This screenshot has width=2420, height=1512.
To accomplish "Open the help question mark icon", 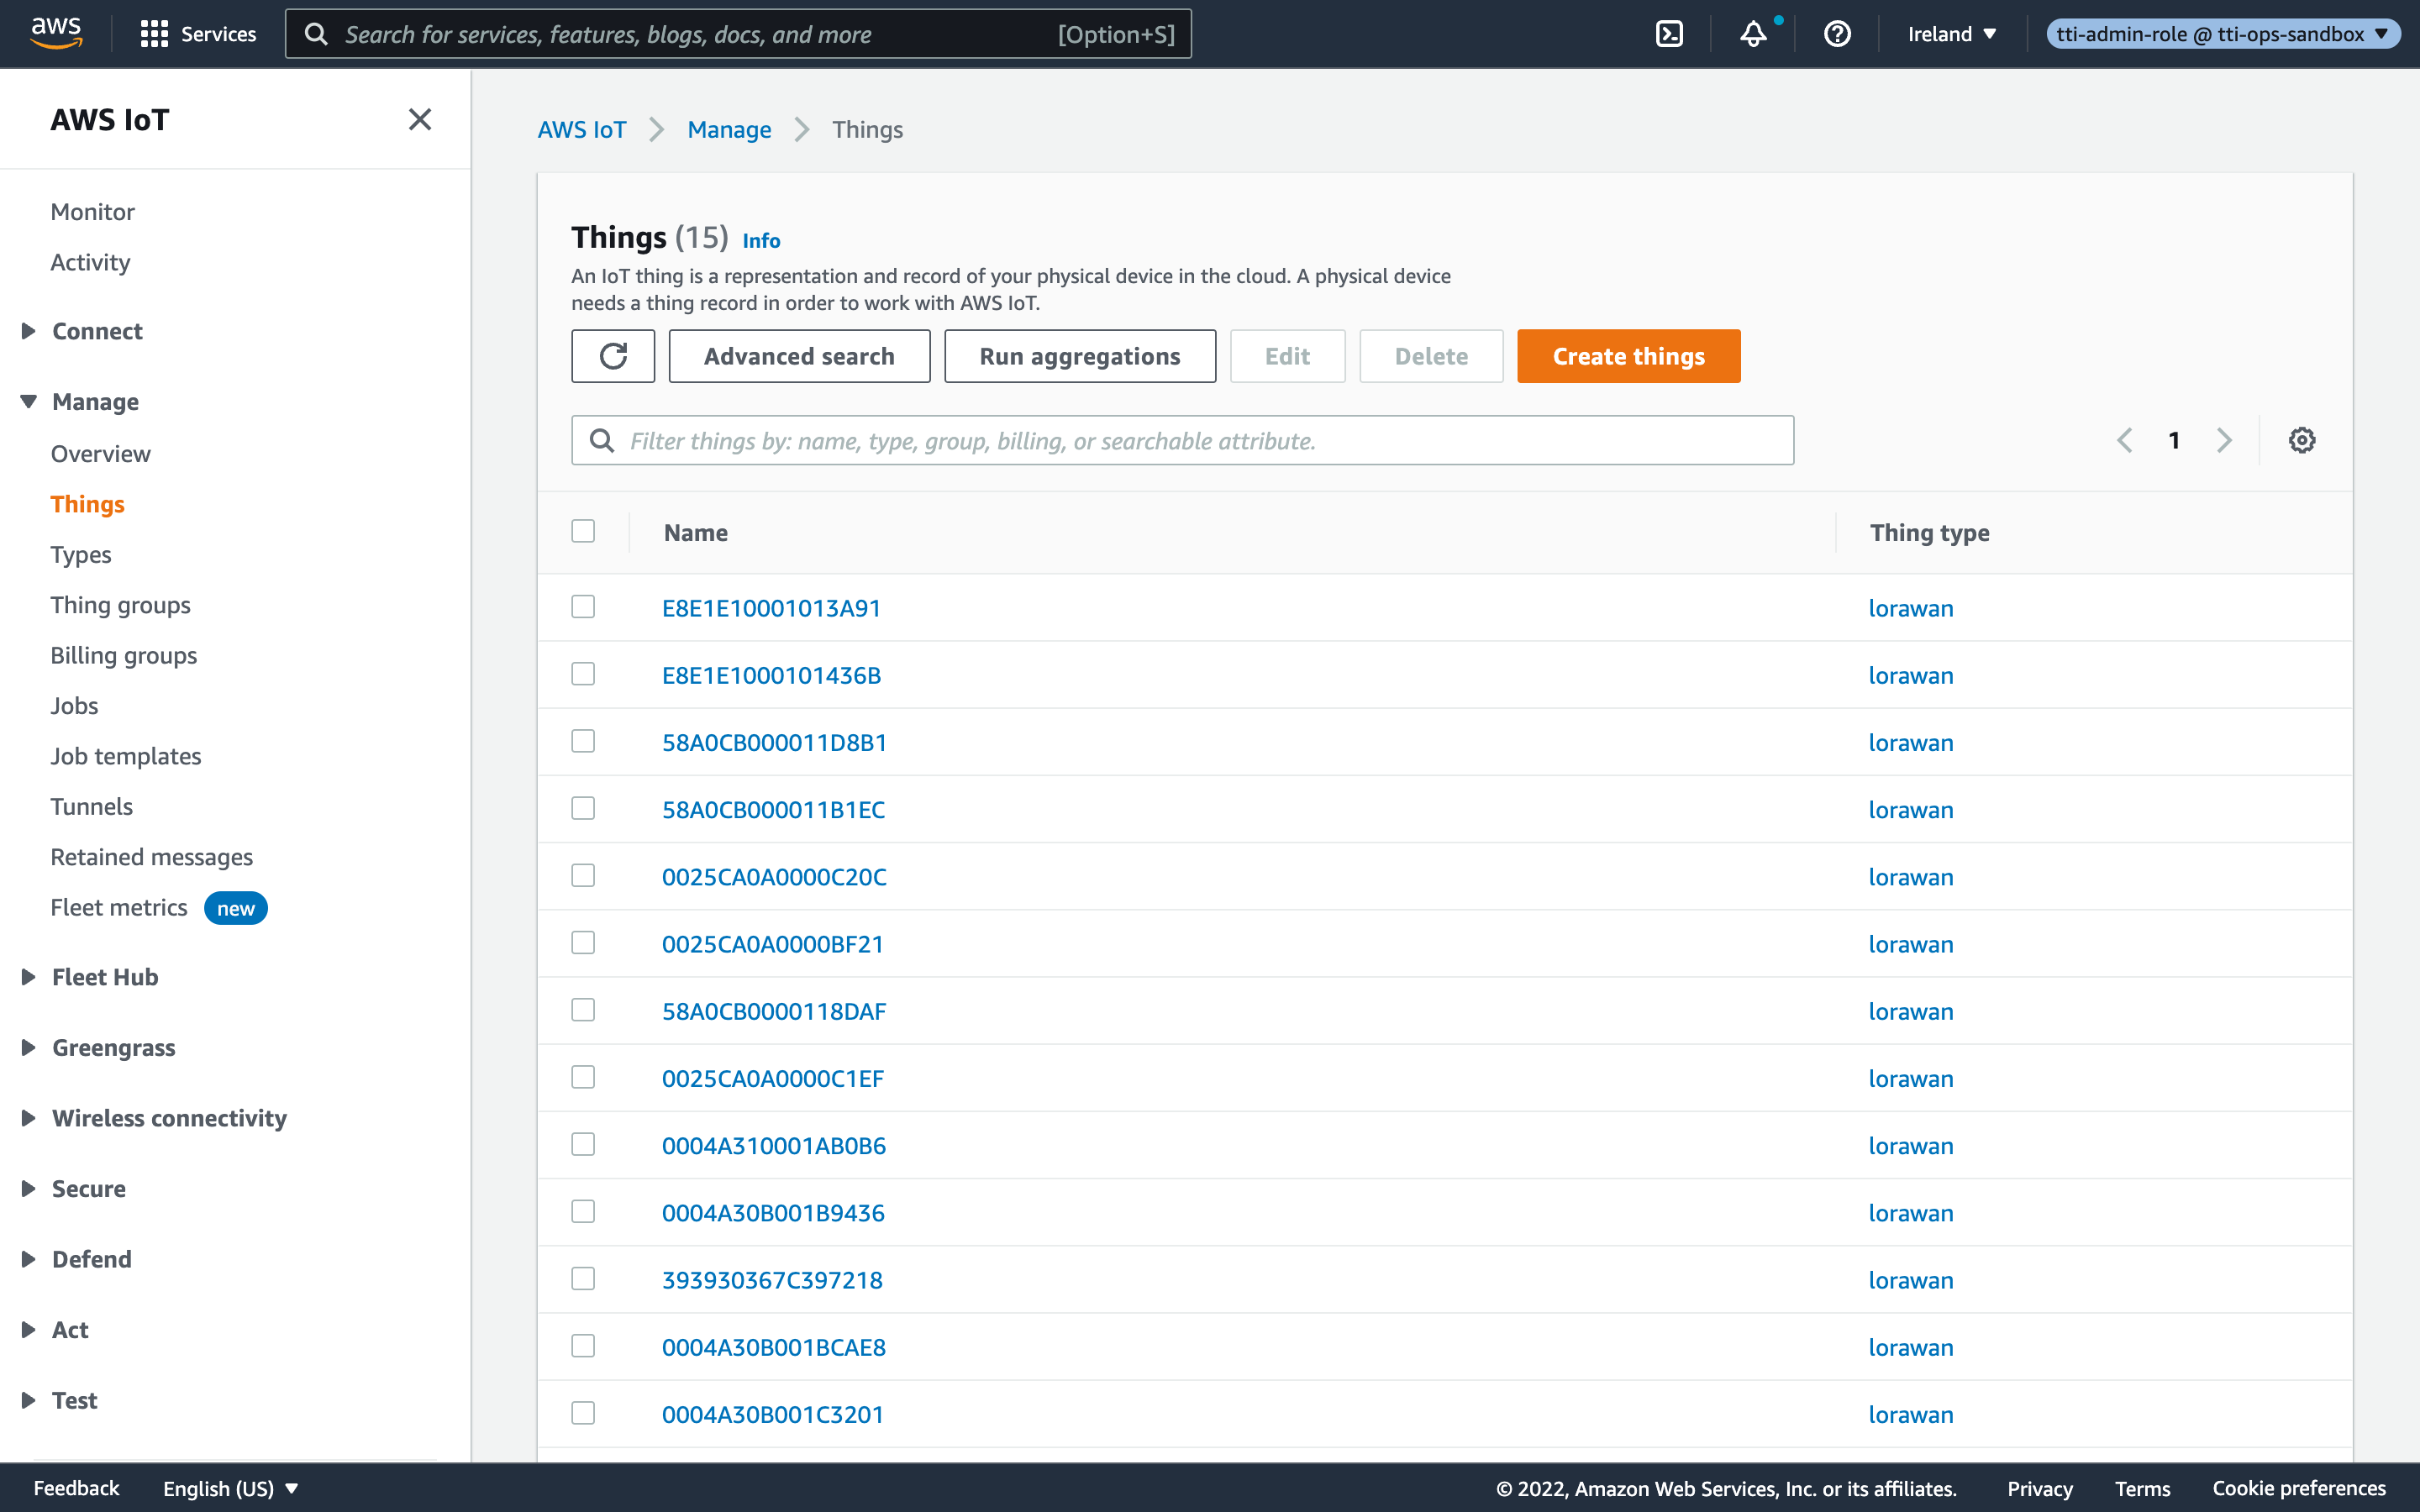I will pyautogui.click(x=1837, y=34).
